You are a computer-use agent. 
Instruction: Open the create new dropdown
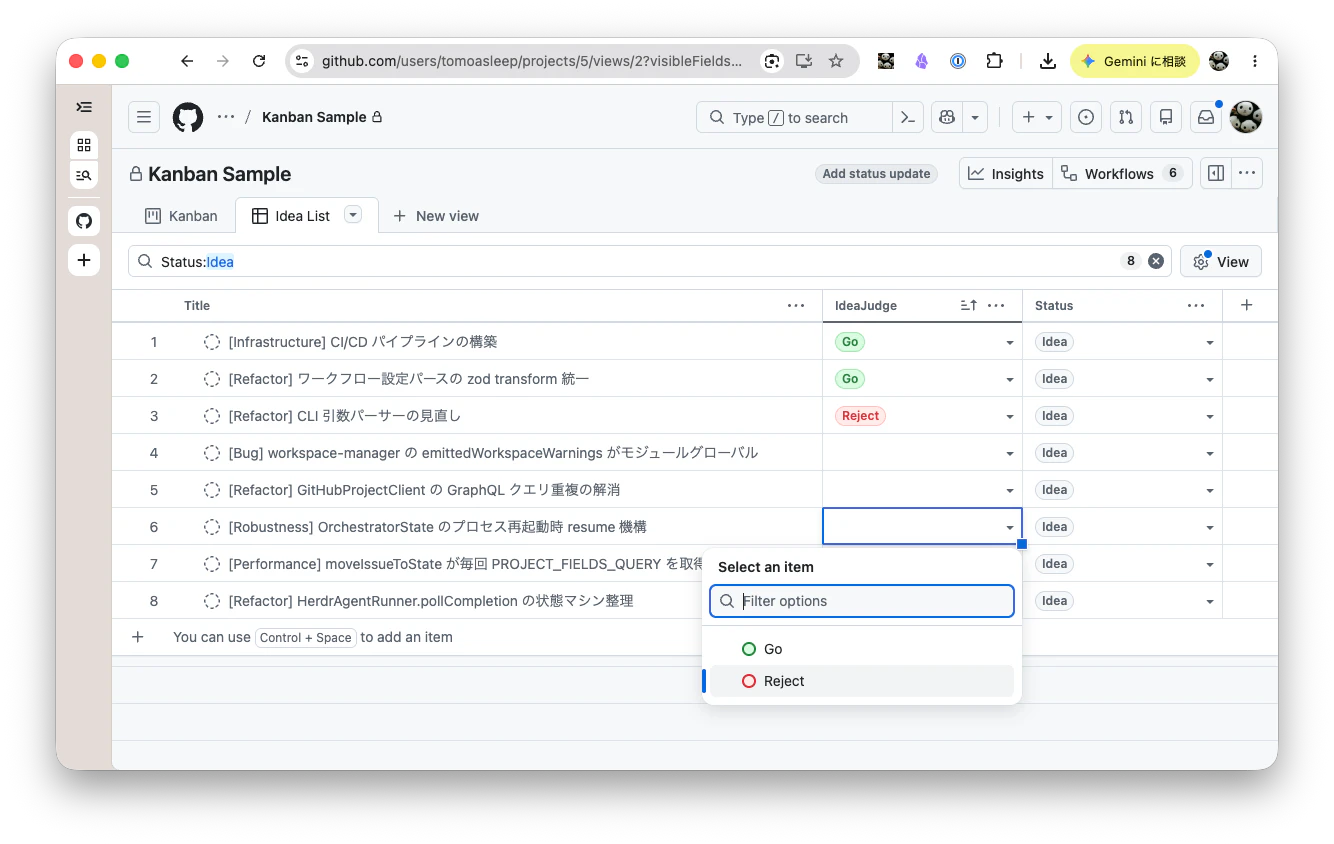click(1036, 117)
